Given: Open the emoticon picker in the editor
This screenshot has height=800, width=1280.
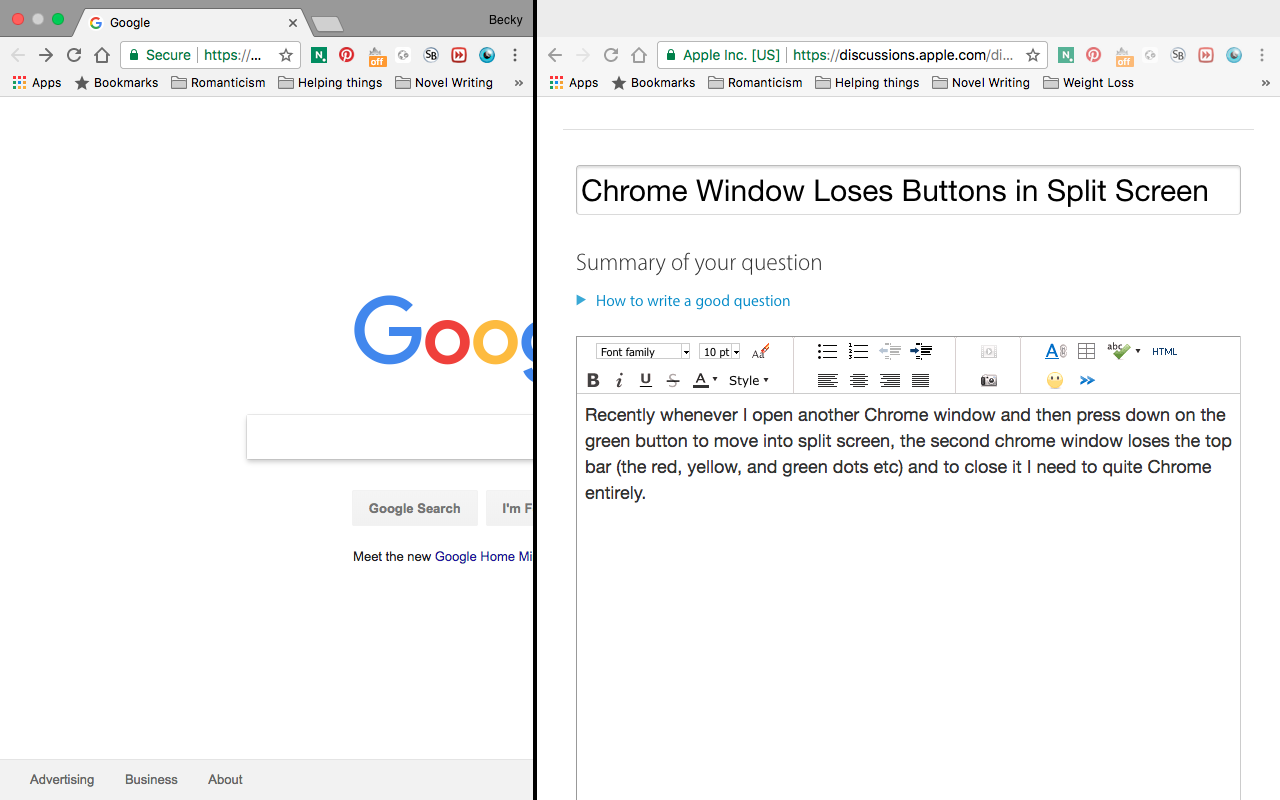Looking at the screenshot, I should (x=1055, y=380).
